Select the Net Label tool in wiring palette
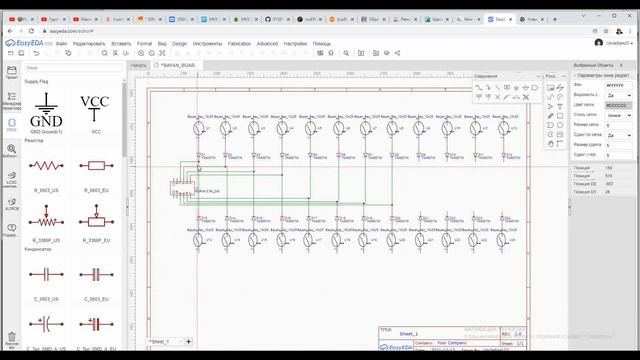The image size is (640, 360). pyautogui.click(x=507, y=87)
